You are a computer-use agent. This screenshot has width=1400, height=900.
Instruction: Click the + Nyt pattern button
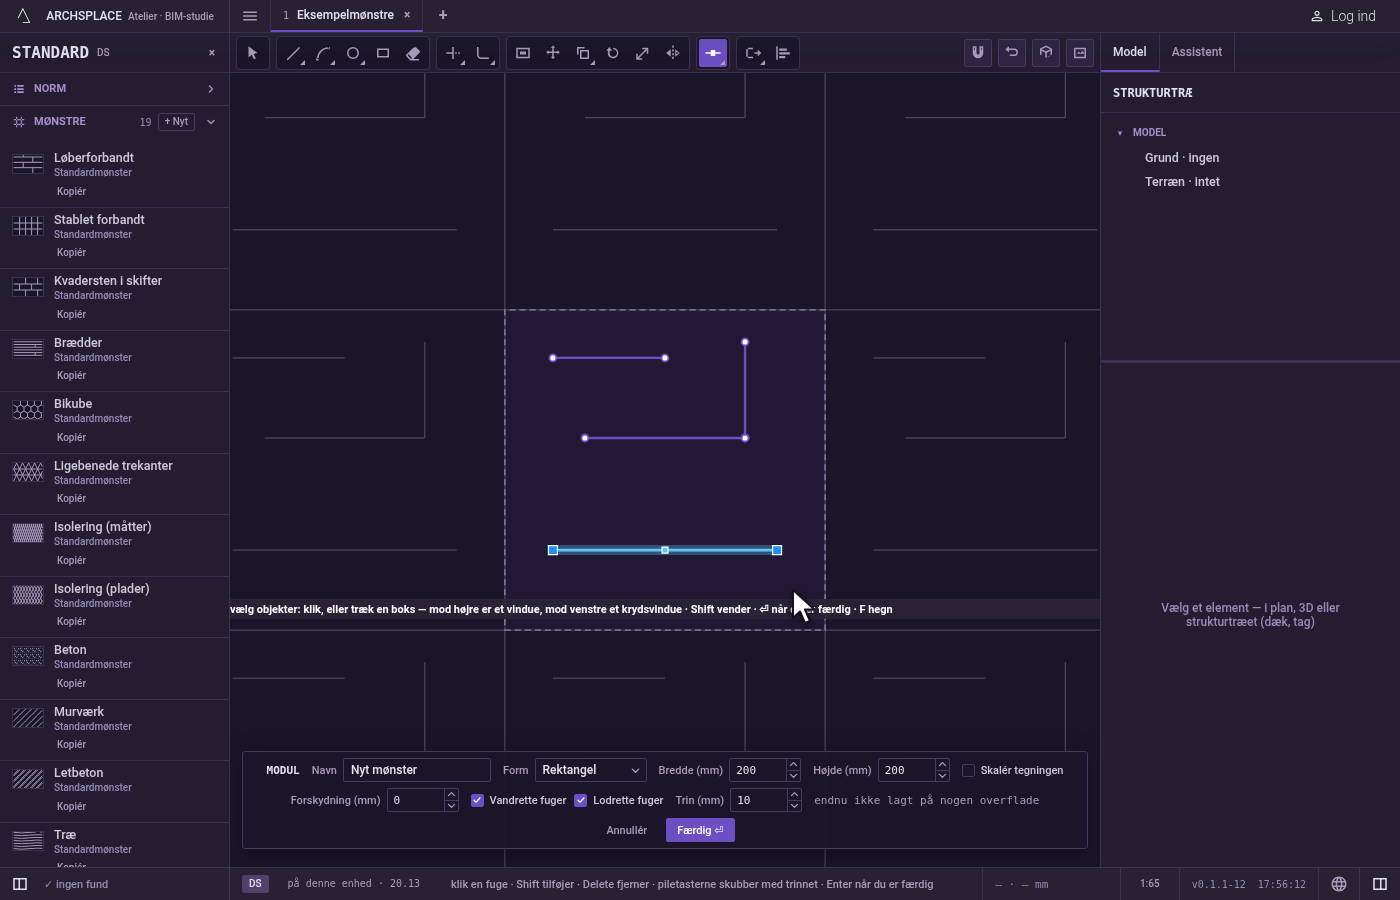[x=176, y=122]
